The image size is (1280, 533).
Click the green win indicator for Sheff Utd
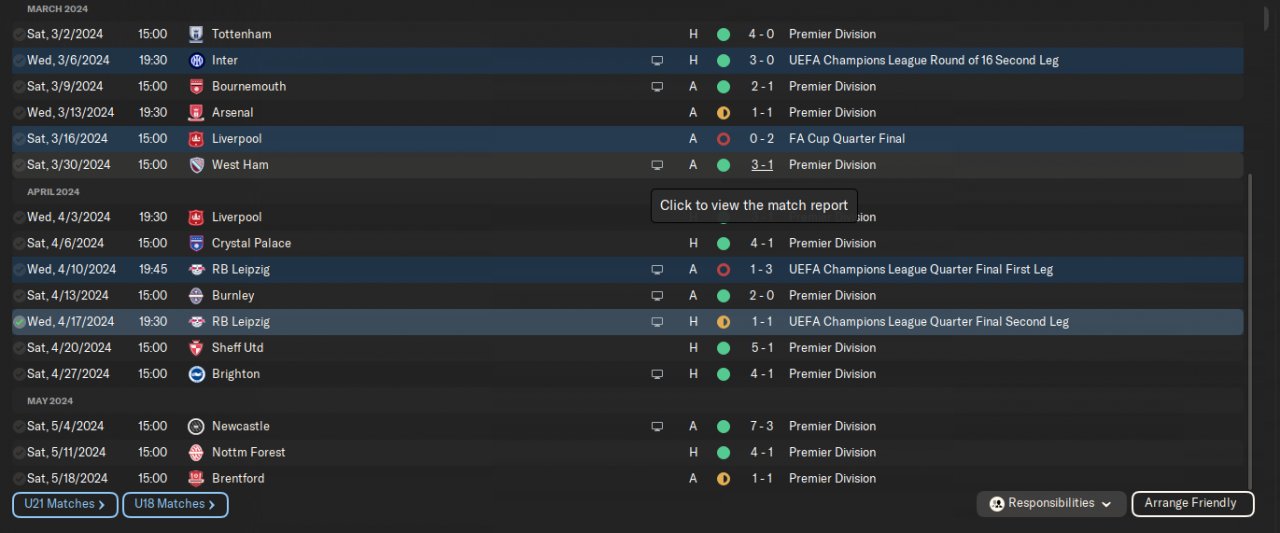click(723, 348)
